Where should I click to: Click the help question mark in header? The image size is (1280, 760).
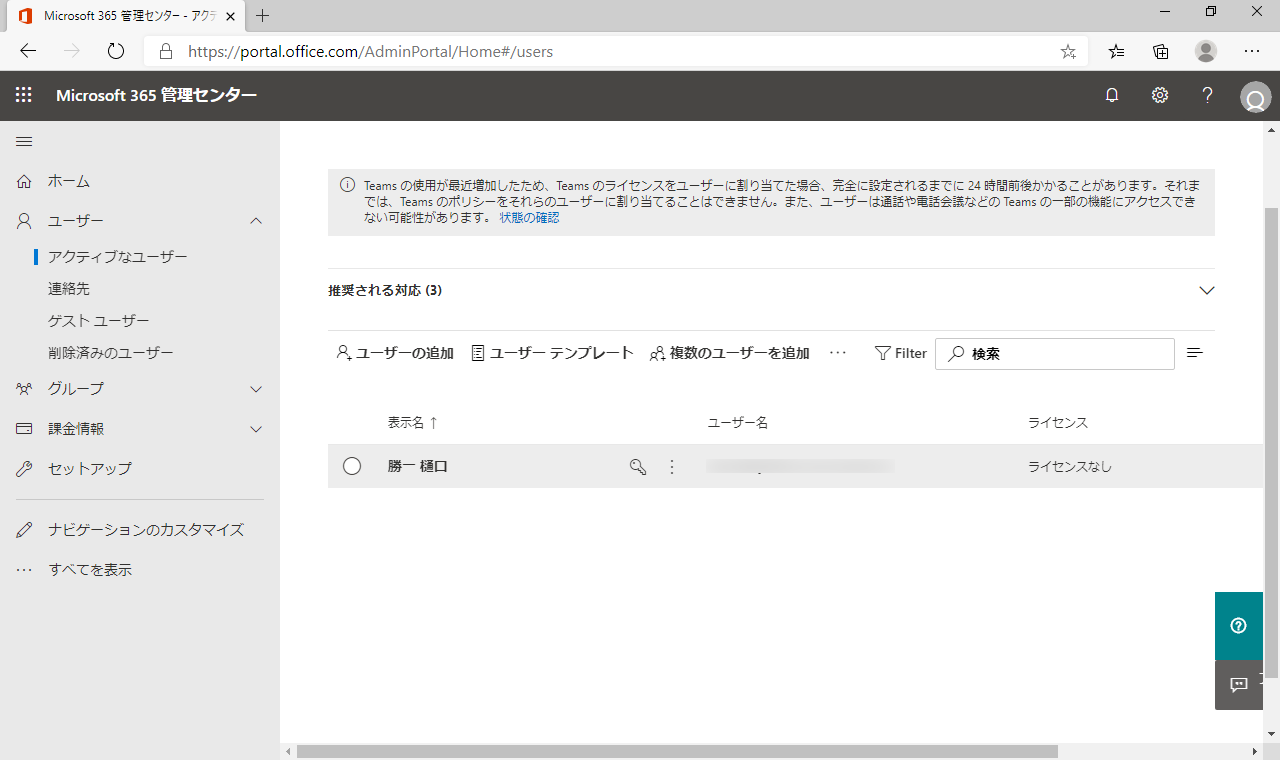coord(1207,95)
